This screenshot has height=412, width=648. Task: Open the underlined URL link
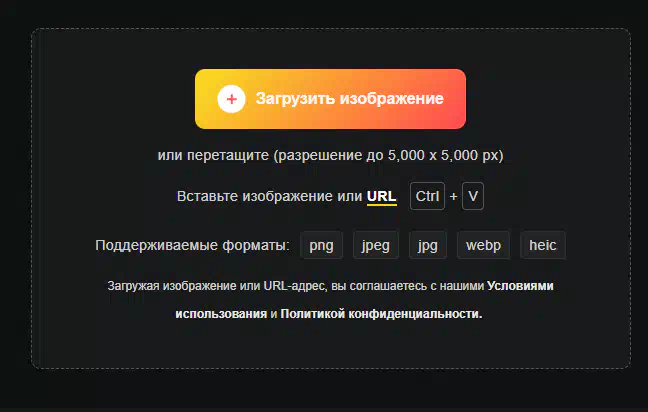[381, 196]
